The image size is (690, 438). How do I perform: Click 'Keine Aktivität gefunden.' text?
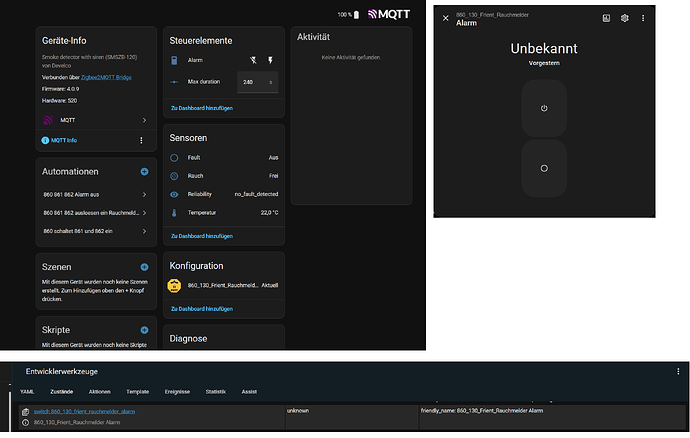pos(351,57)
